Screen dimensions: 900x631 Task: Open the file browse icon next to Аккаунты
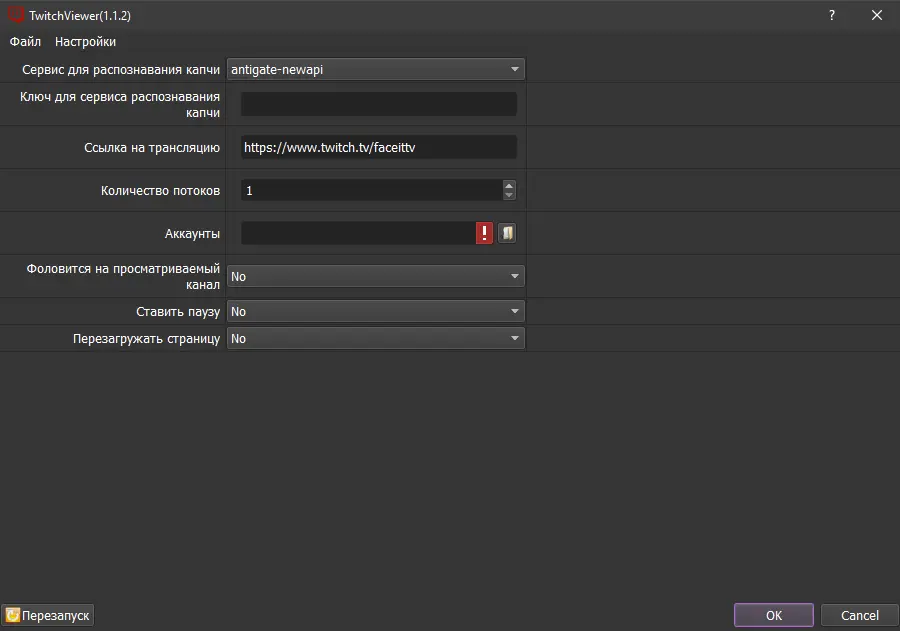click(x=507, y=233)
